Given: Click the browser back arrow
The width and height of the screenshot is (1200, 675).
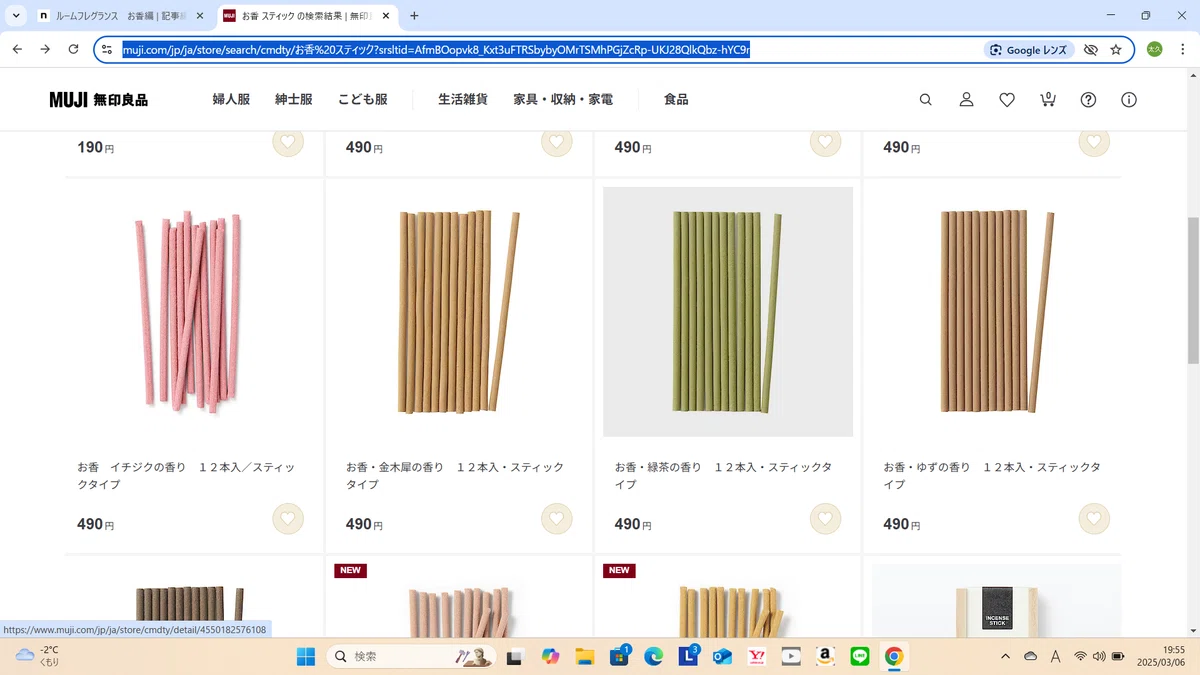Looking at the screenshot, I should point(17,49).
